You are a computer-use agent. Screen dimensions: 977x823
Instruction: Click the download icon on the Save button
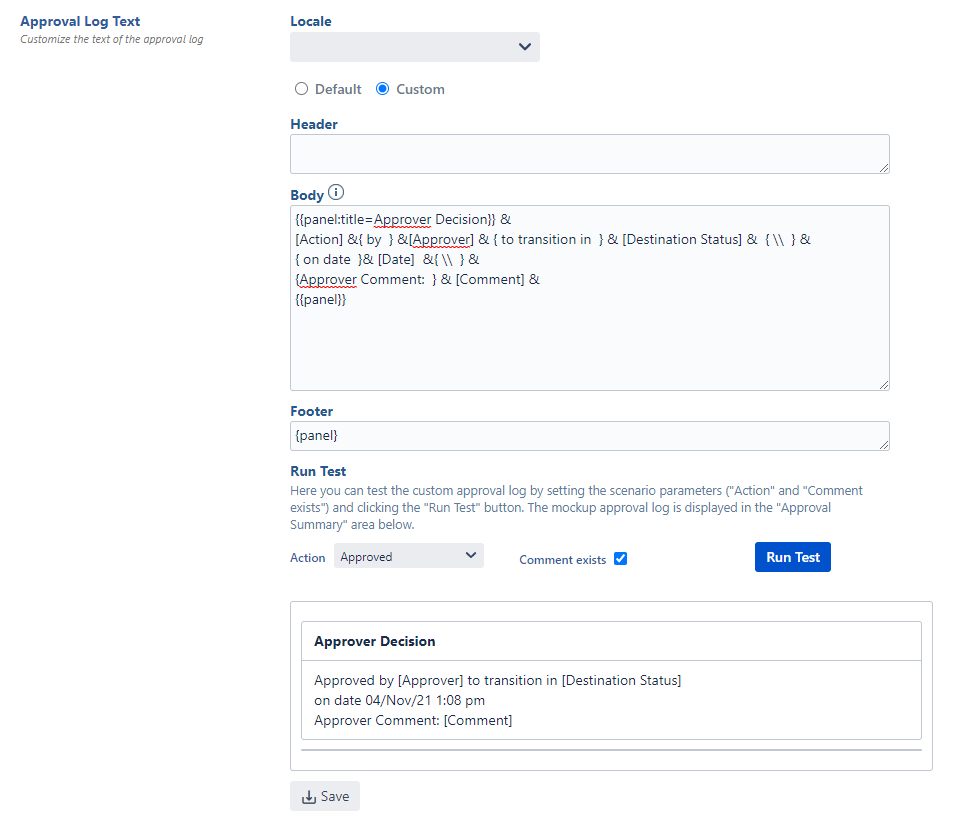click(308, 796)
